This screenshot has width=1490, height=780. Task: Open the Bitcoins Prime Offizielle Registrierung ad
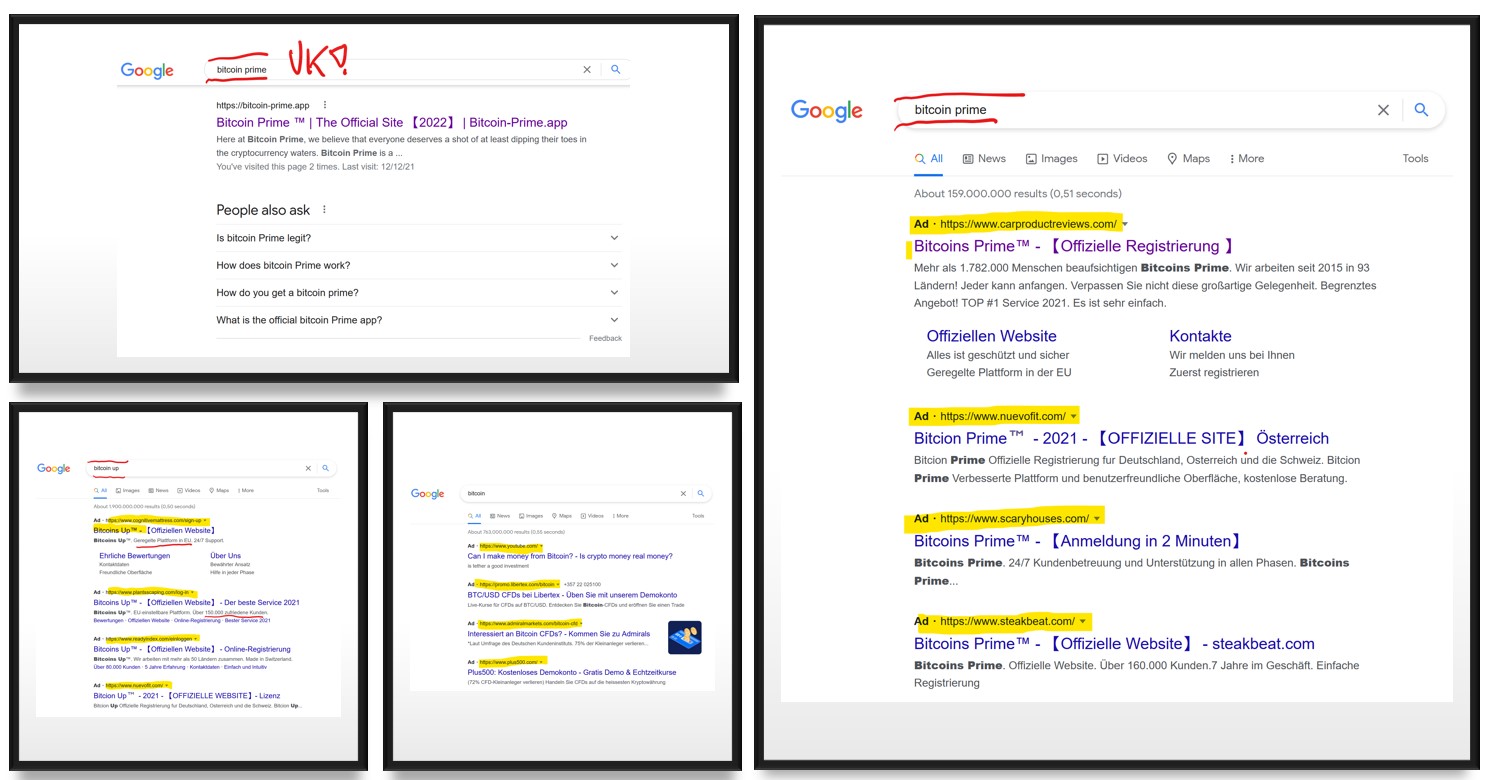1074,246
